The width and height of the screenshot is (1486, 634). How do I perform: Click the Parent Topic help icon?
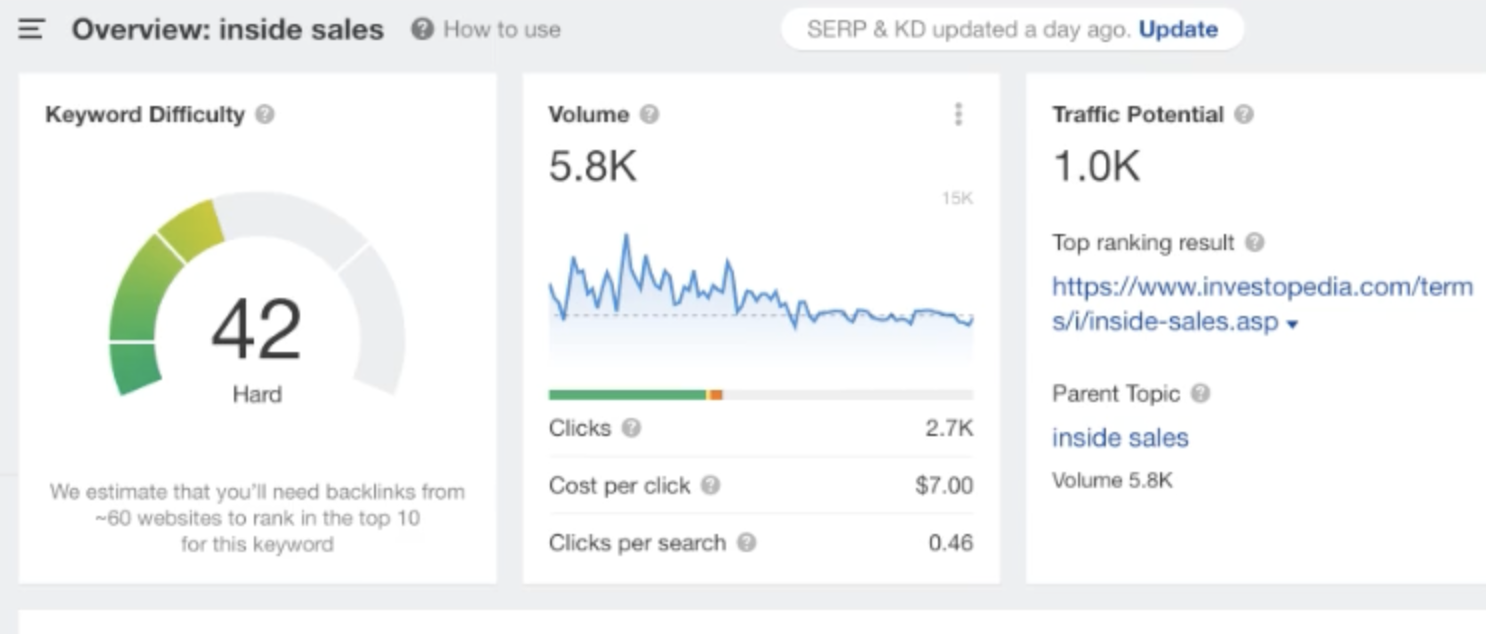(1201, 394)
